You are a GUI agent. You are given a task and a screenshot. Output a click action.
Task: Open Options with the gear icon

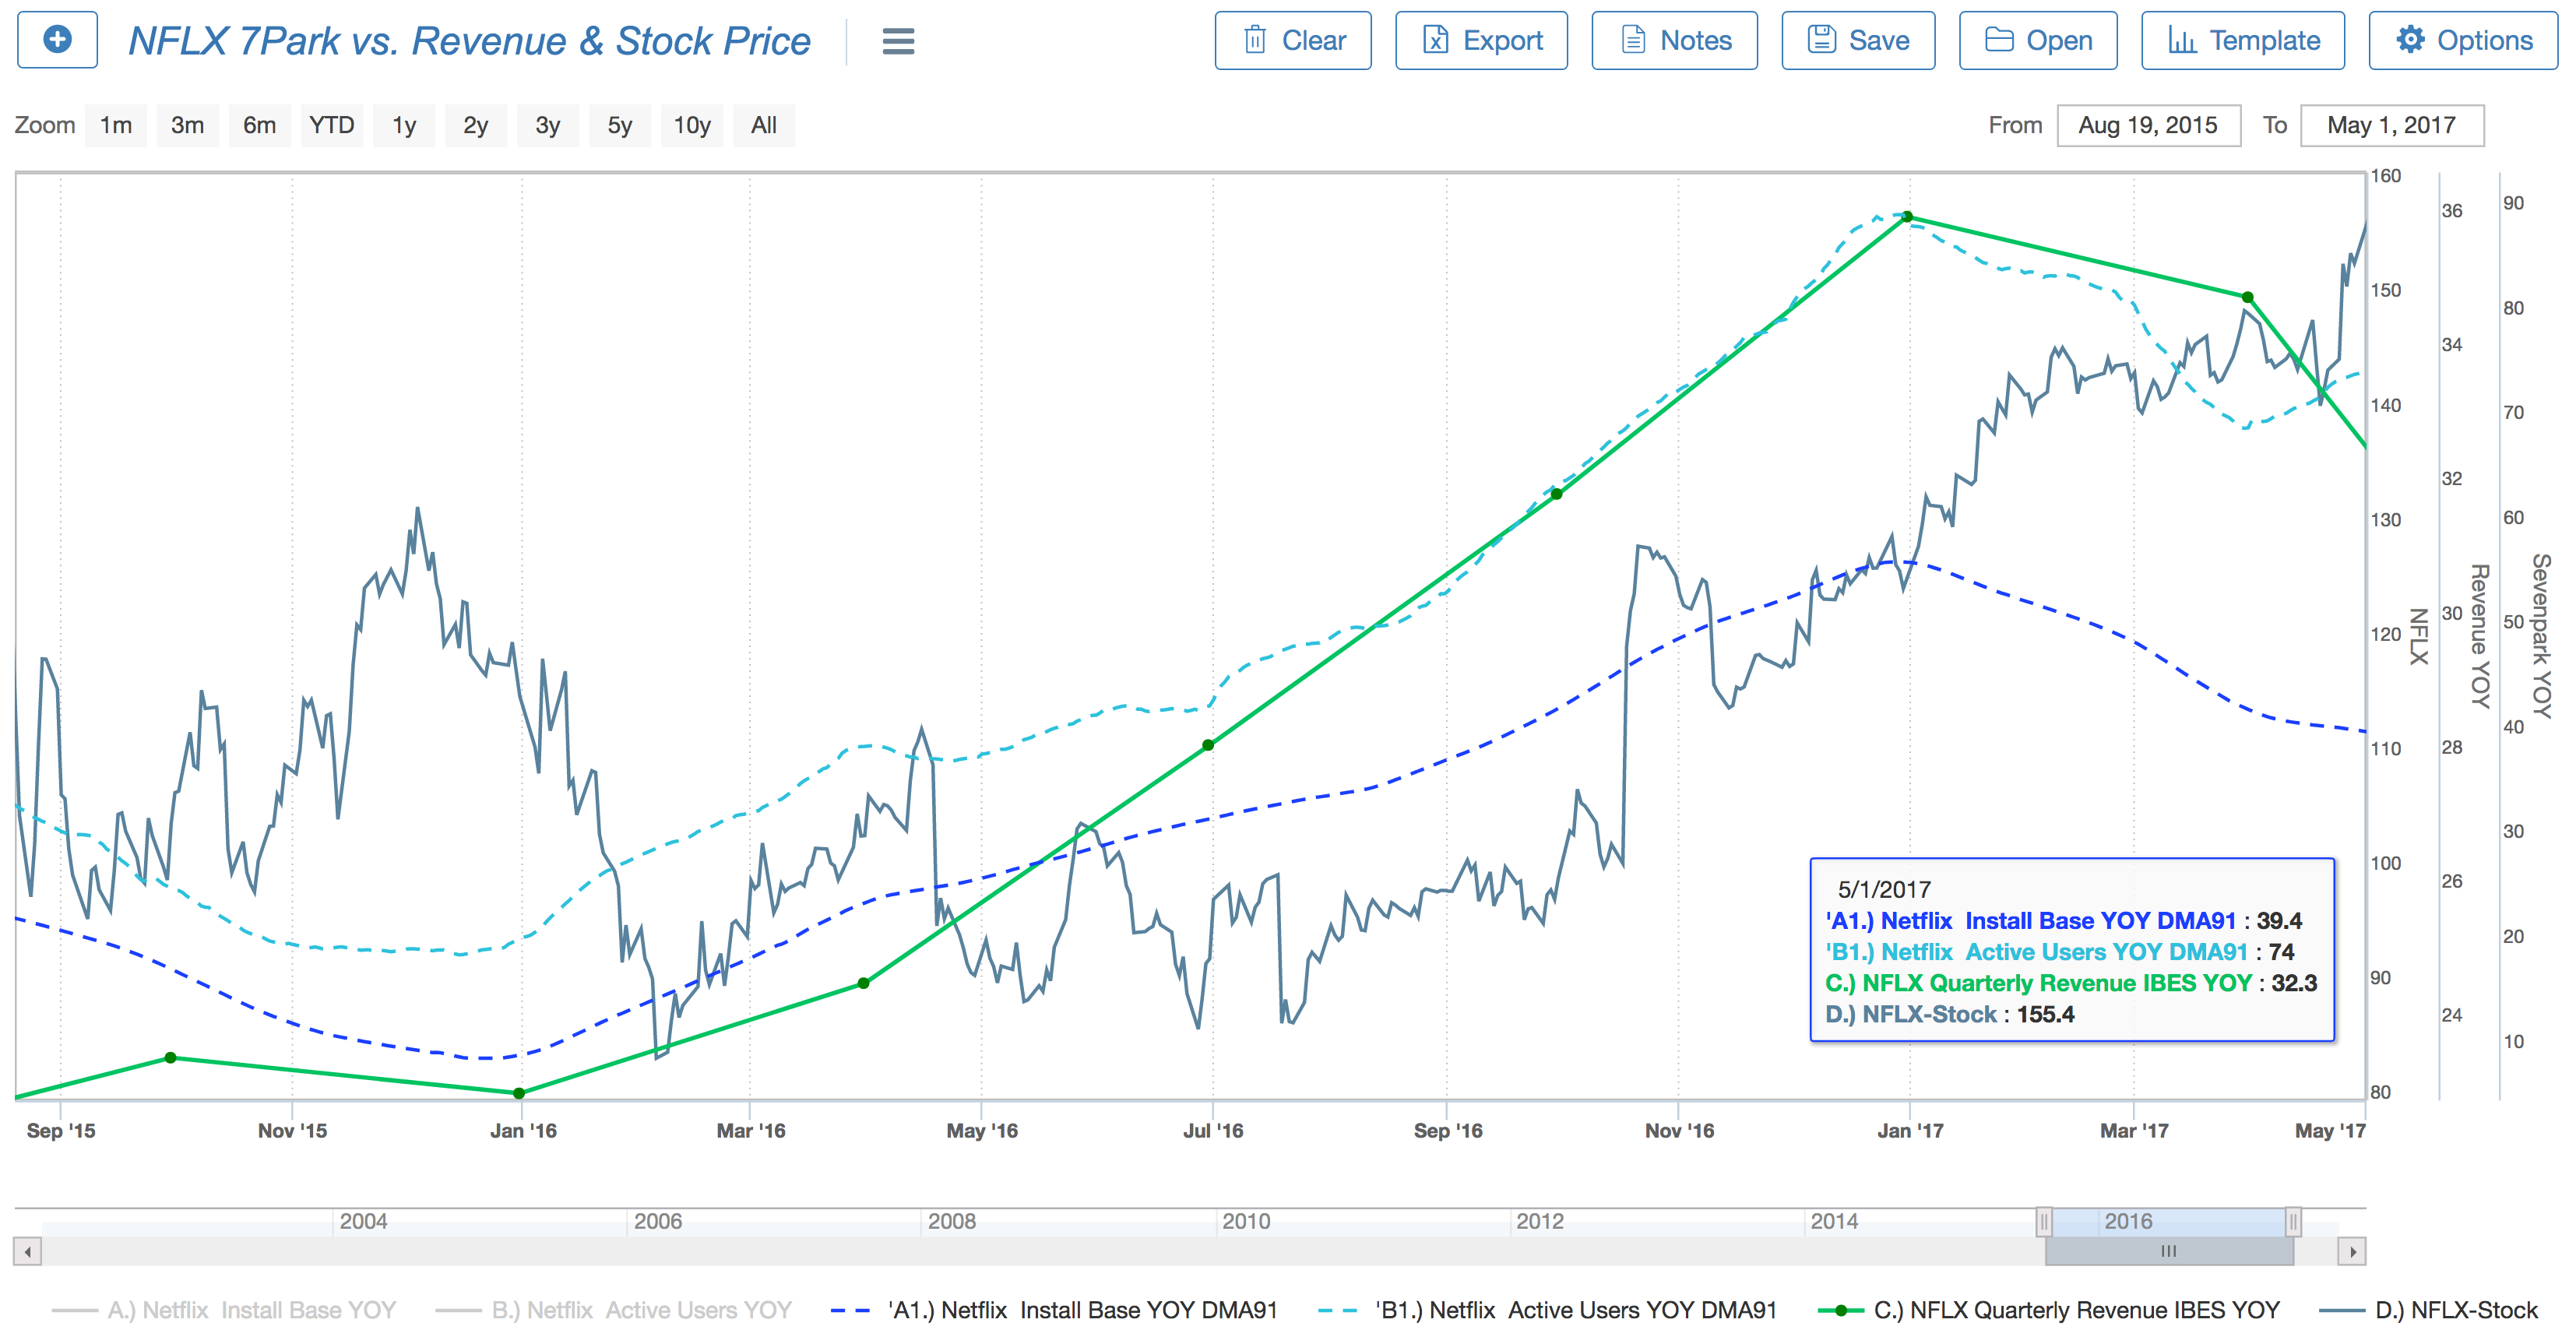pyautogui.click(x=2463, y=40)
